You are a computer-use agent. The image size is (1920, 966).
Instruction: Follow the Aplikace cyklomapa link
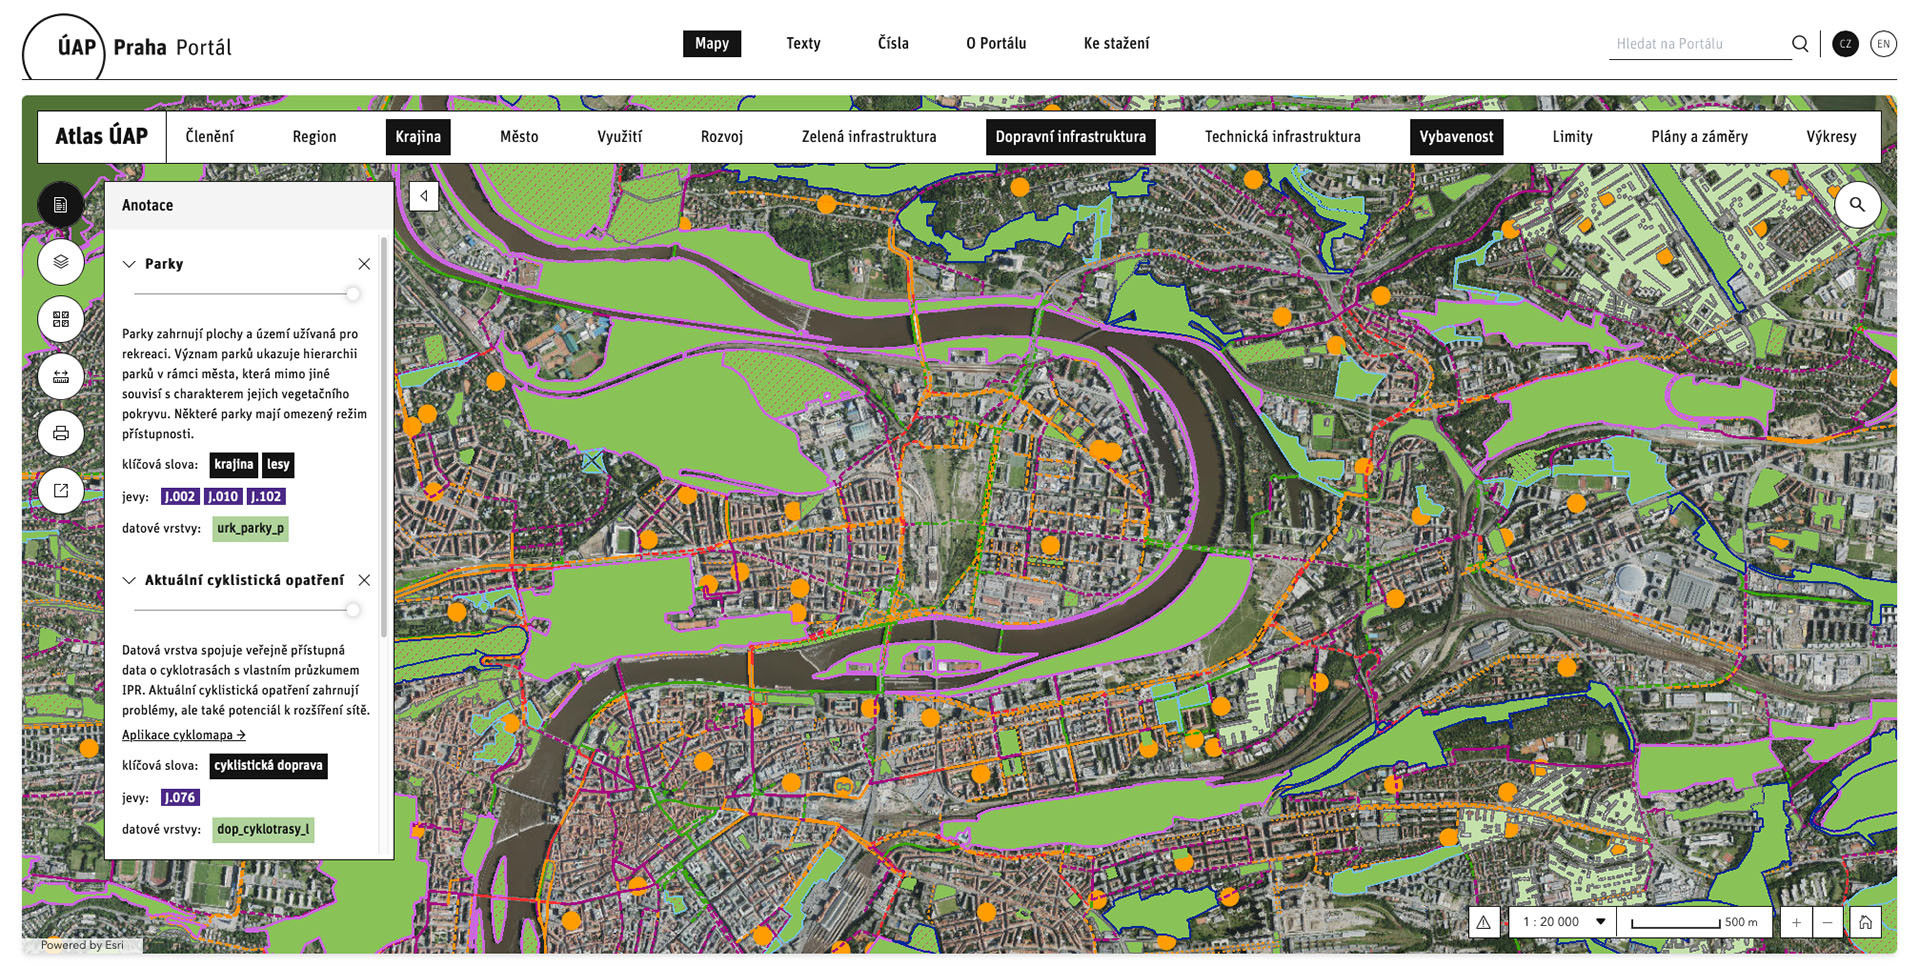click(x=183, y=735)
